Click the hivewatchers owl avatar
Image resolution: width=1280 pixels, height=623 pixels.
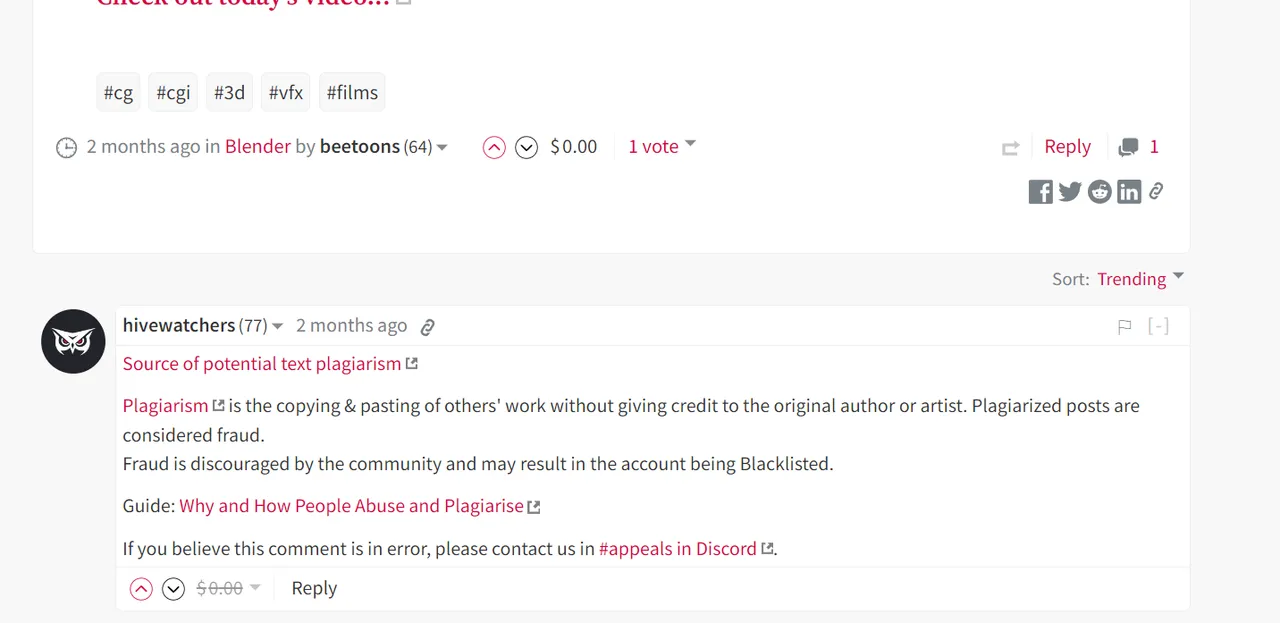coord(73,342)
